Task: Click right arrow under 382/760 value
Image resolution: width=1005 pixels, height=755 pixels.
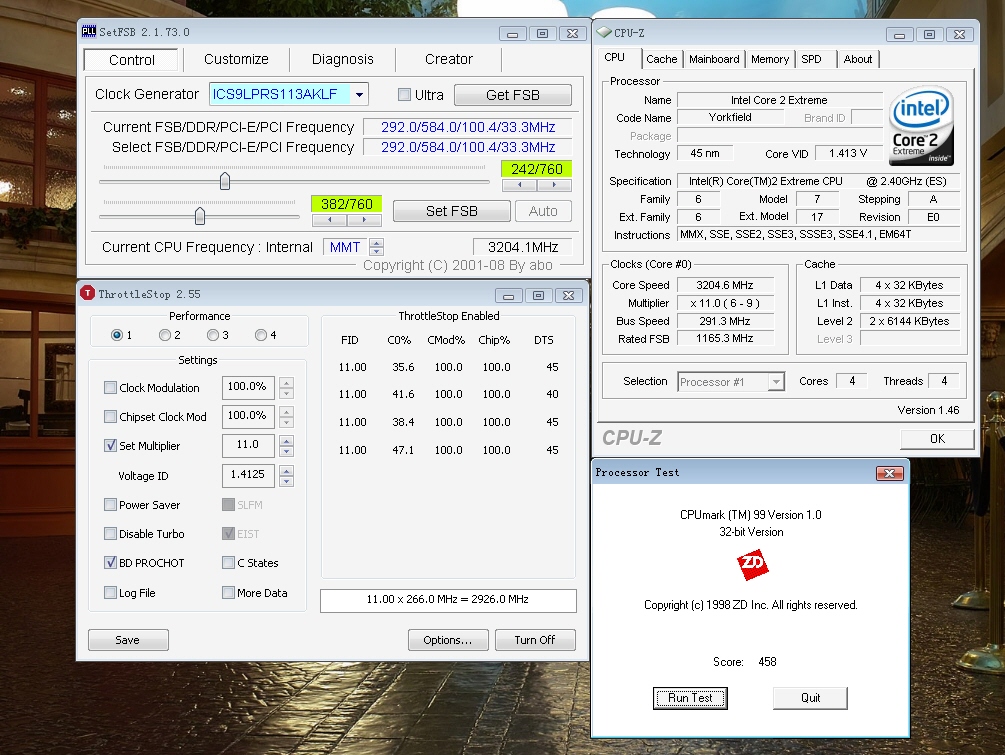Action: point(364,220)
